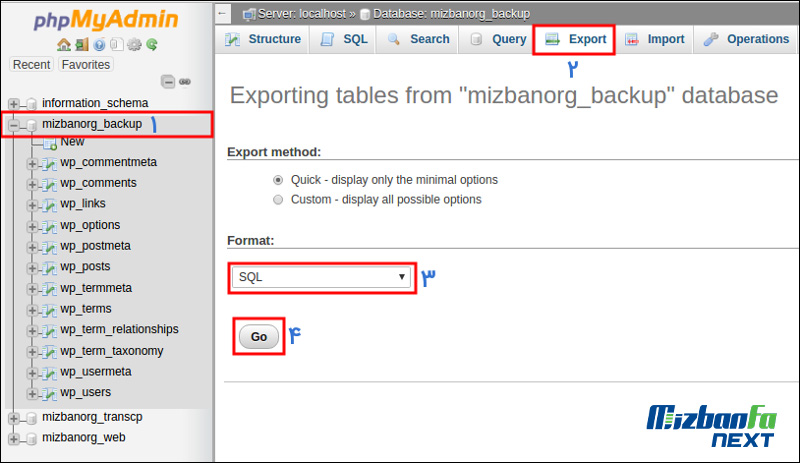Screen dimensions: 800x463
Task: Open the Import tab
Action: pyautogui.click(x=655, y=39)
